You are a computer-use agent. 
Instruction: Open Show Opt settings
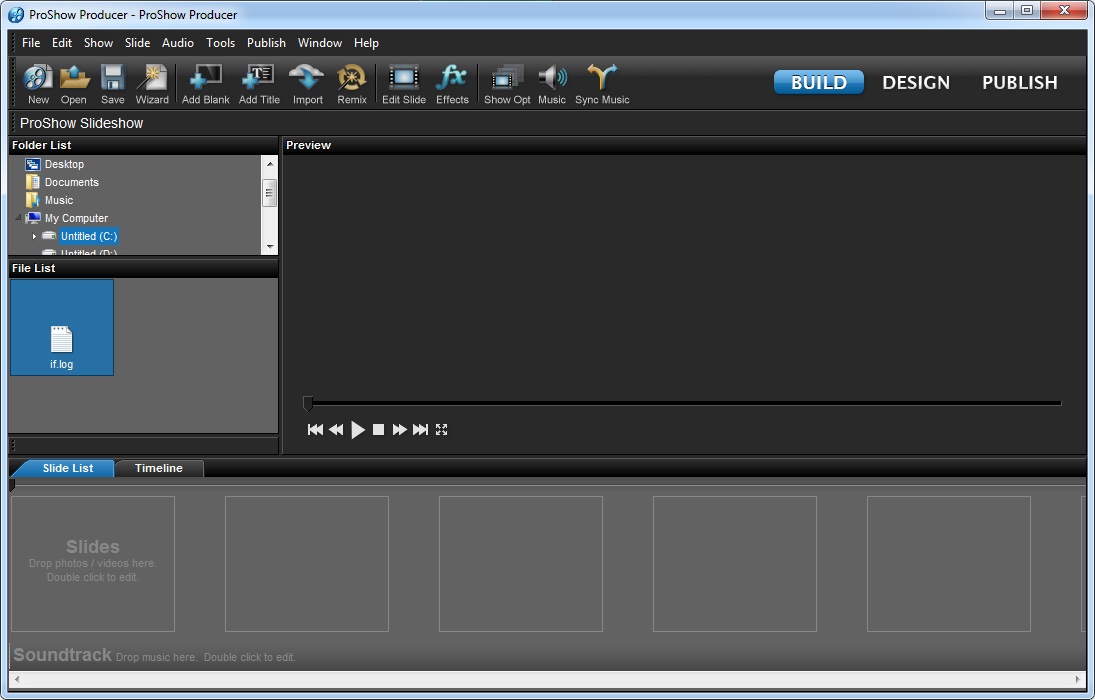pyautogui.click(x=507, y=84)
